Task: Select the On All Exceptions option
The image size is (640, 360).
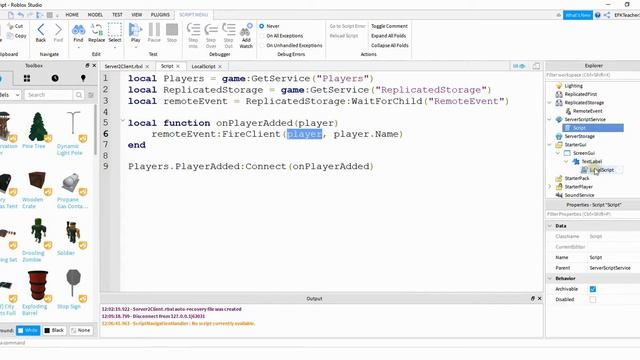Action: [x=262, y=36]
